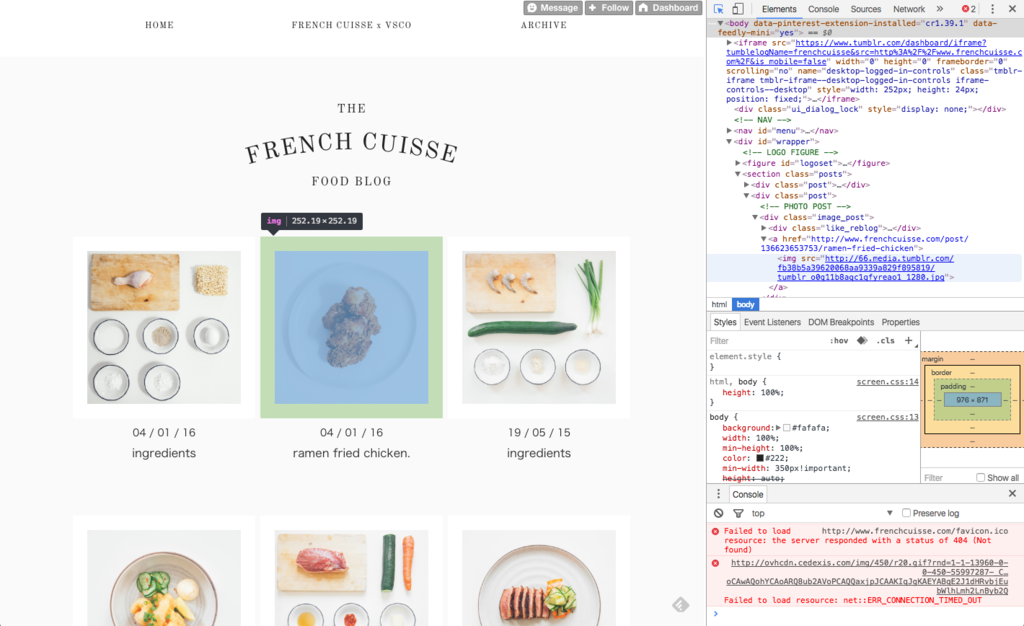The image size is (1024, 626).
Task: Click the console filter funnel icon
Action: pos(738,513)
